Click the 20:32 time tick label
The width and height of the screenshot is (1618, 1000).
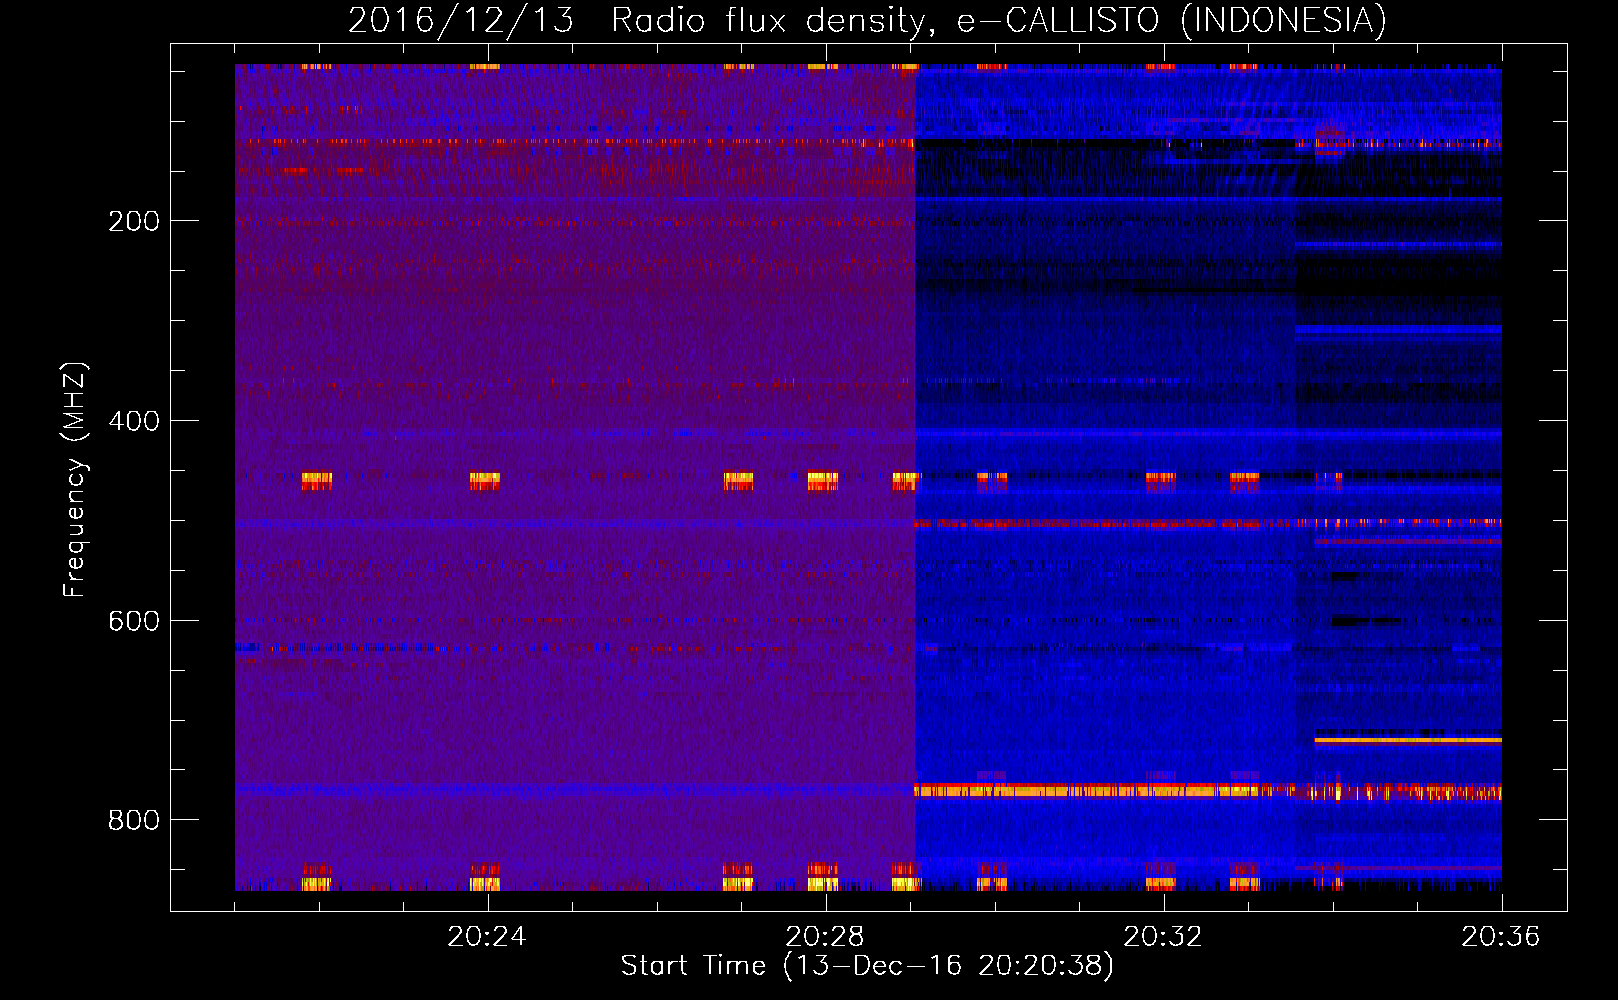pos(1163,936)
